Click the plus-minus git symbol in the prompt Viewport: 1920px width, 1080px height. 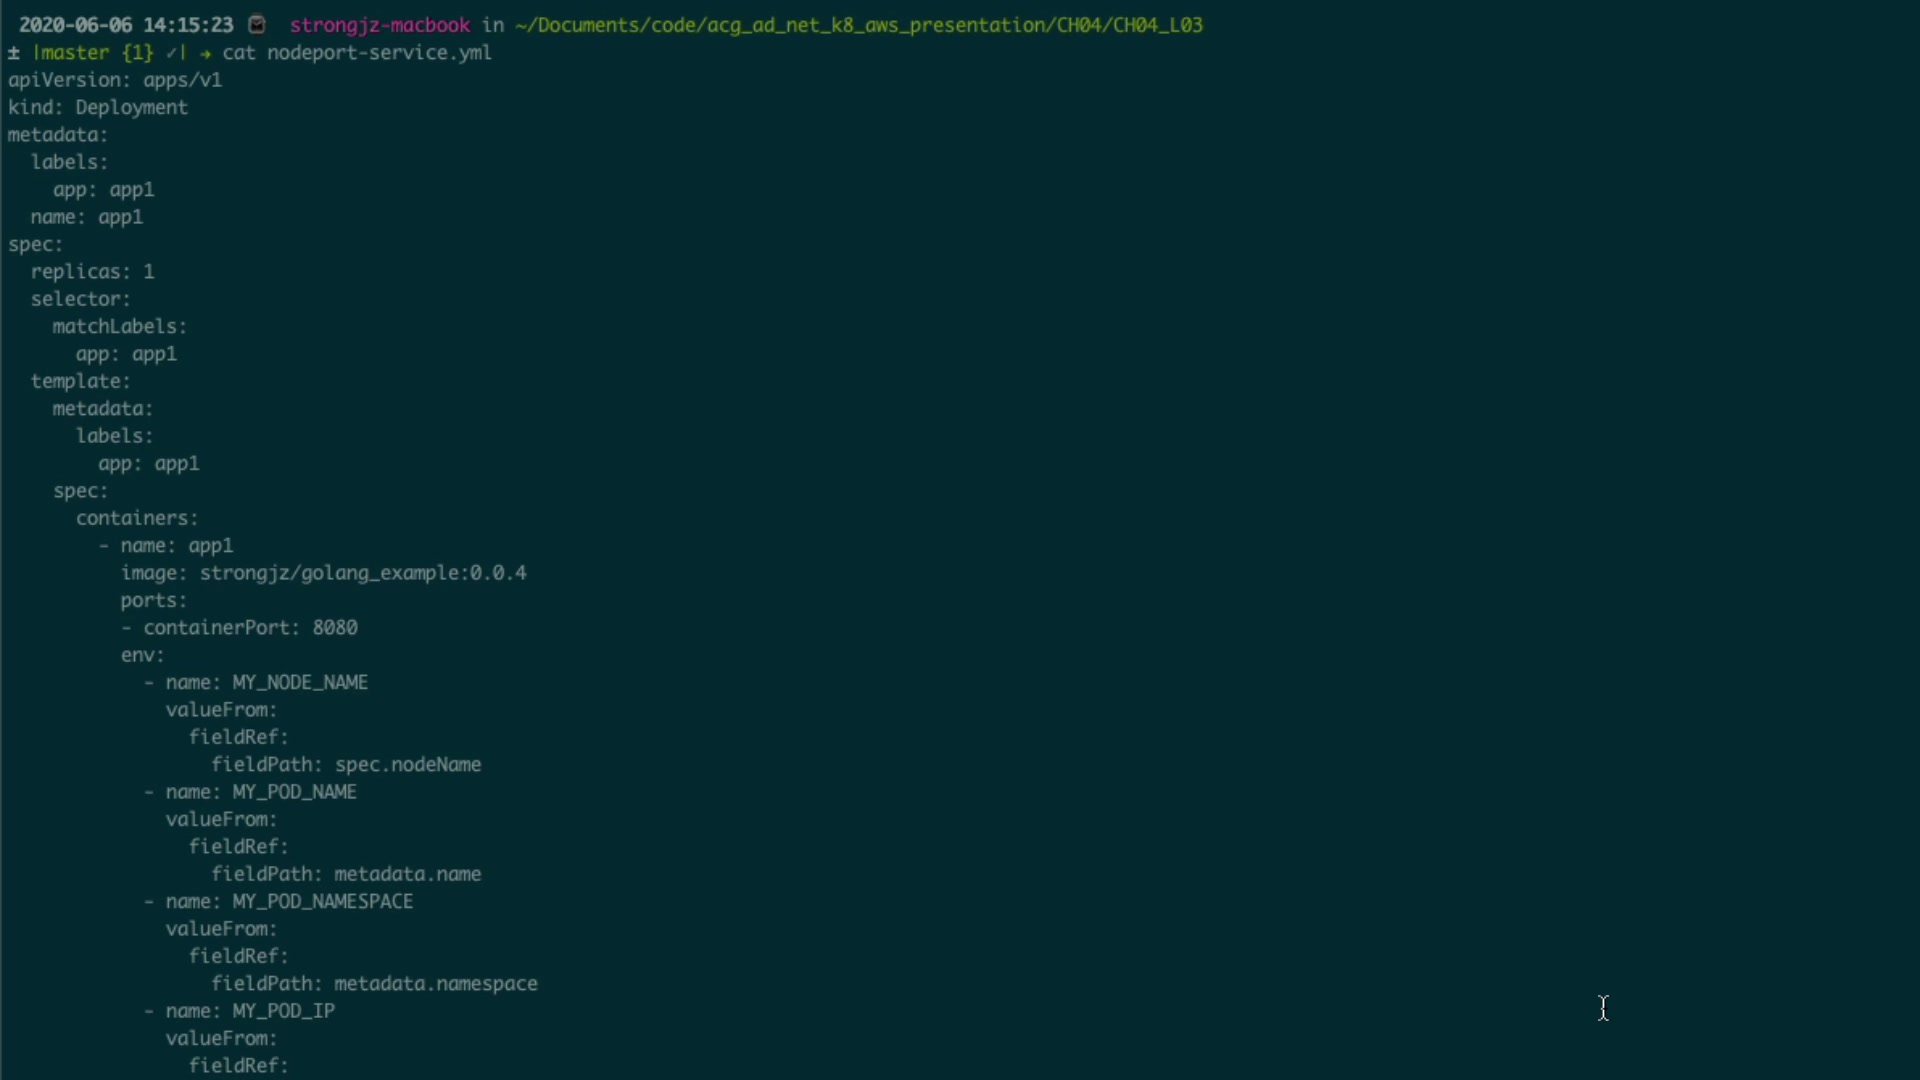point(14,53)
